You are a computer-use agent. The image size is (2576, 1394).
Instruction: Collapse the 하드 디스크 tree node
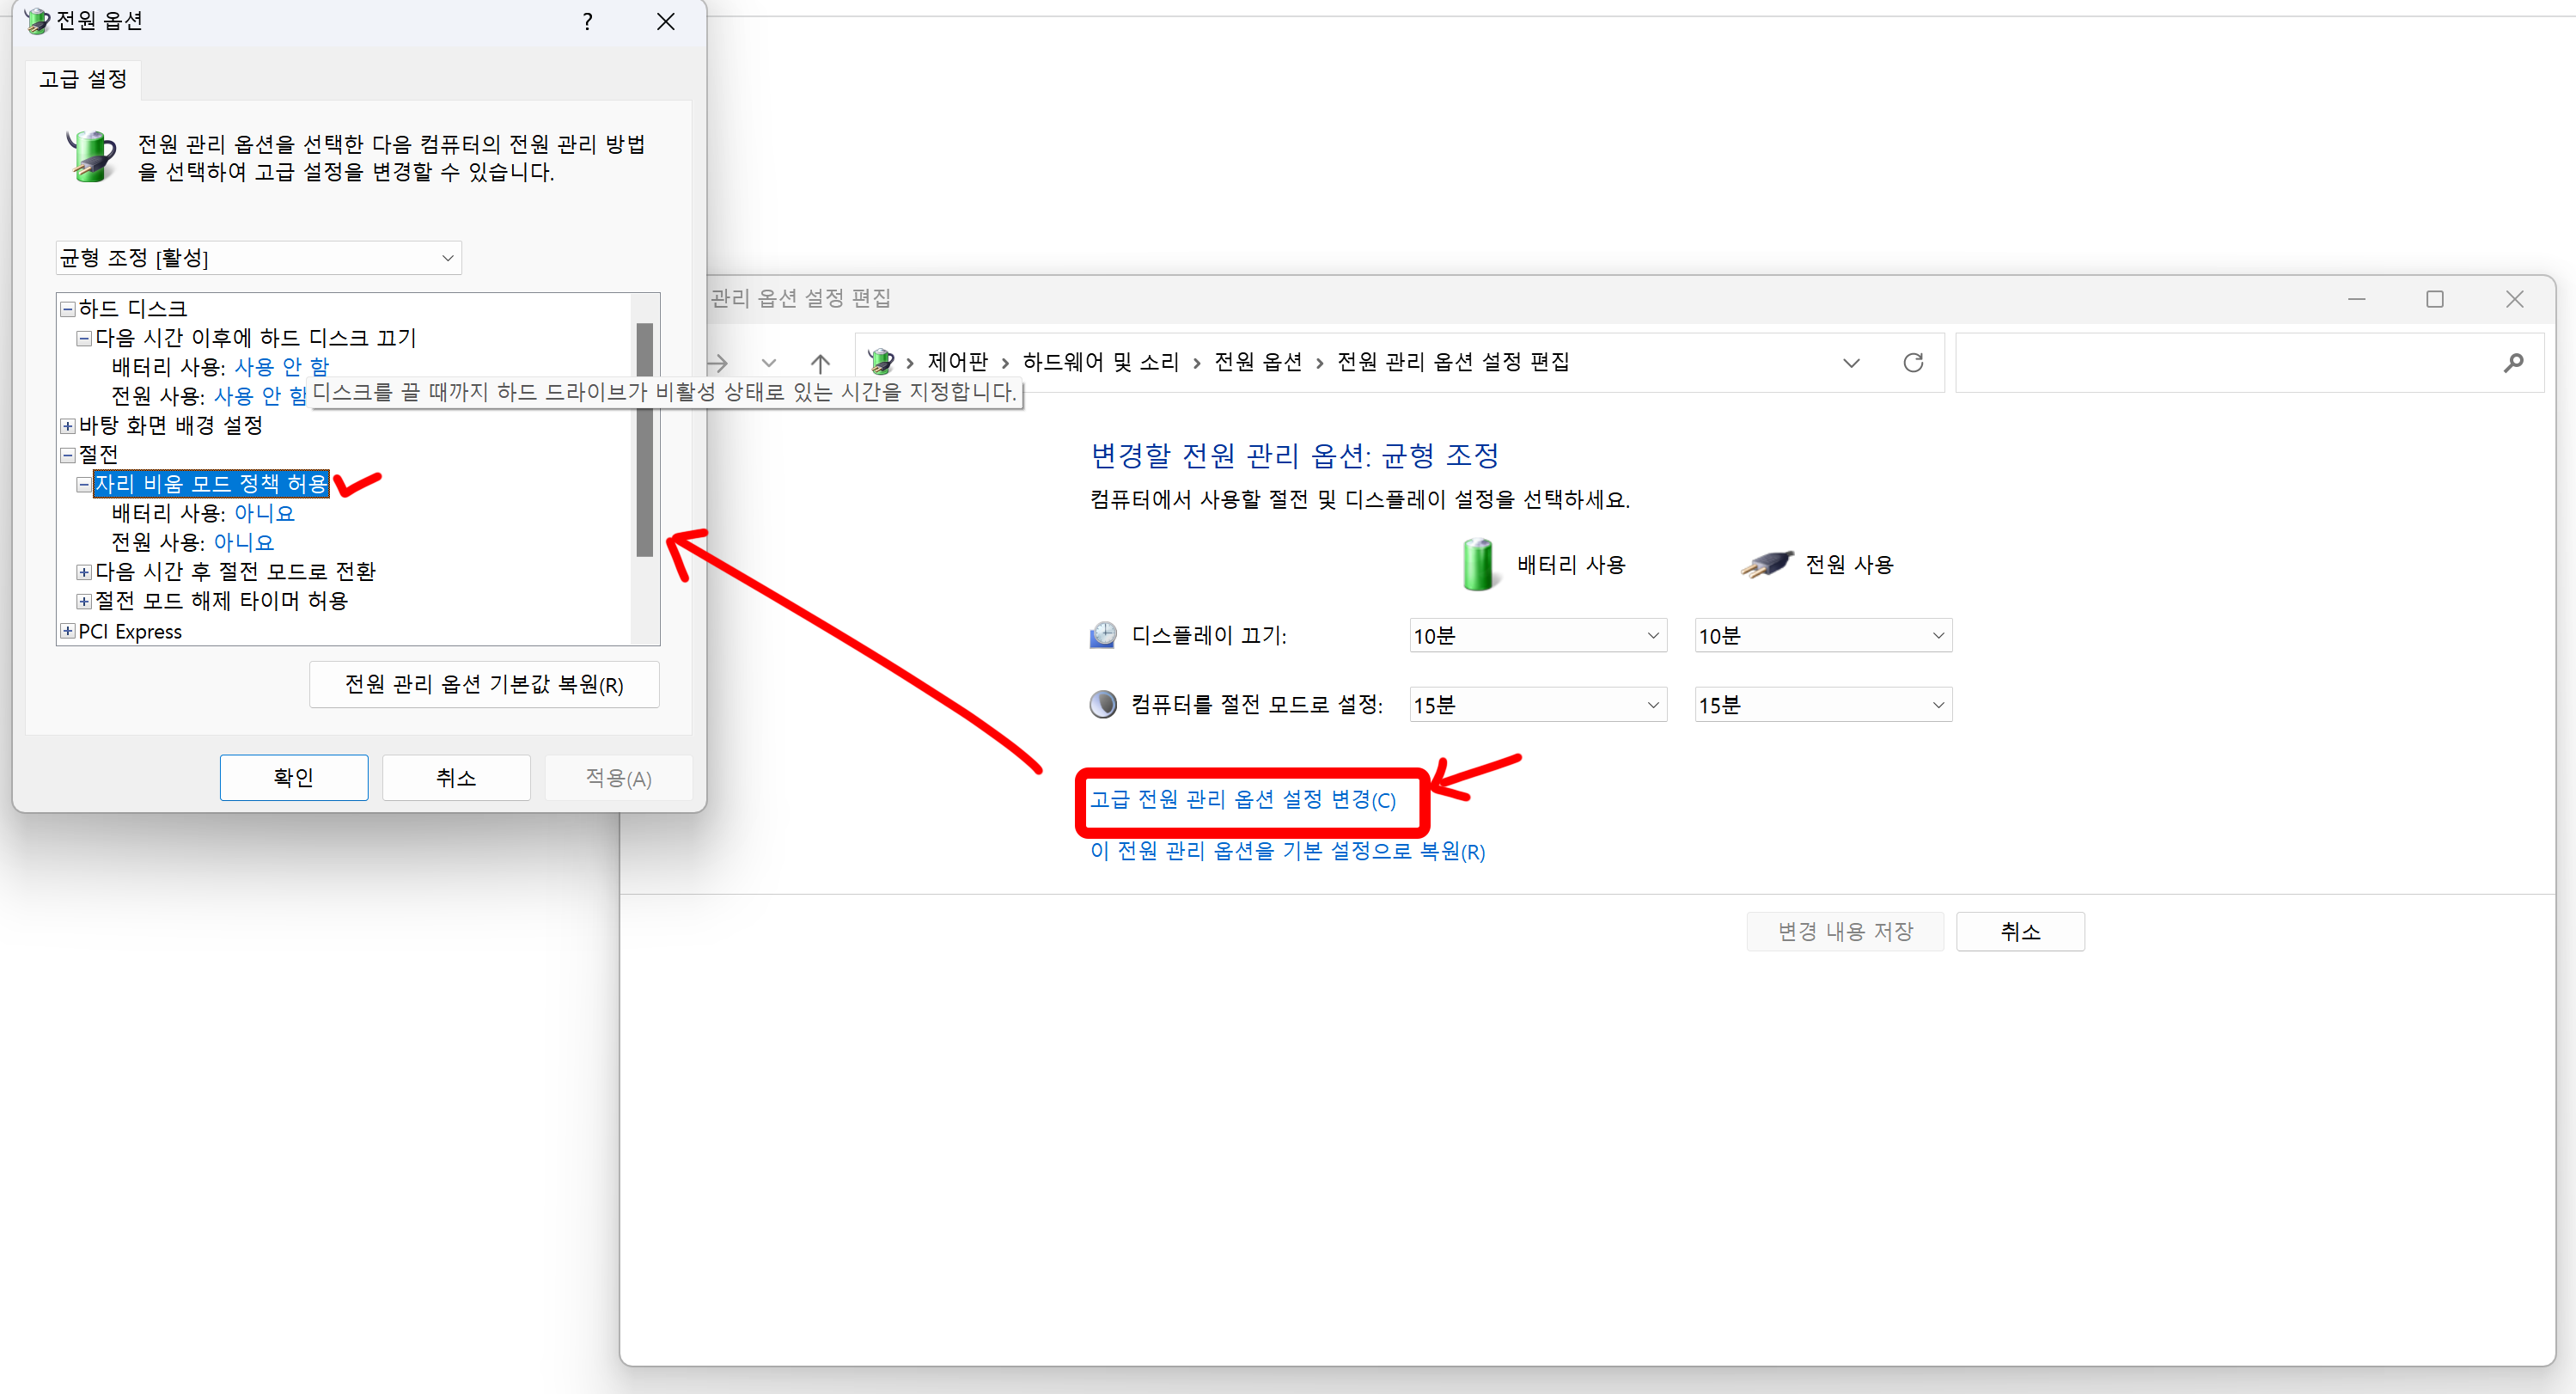point(68,309)
